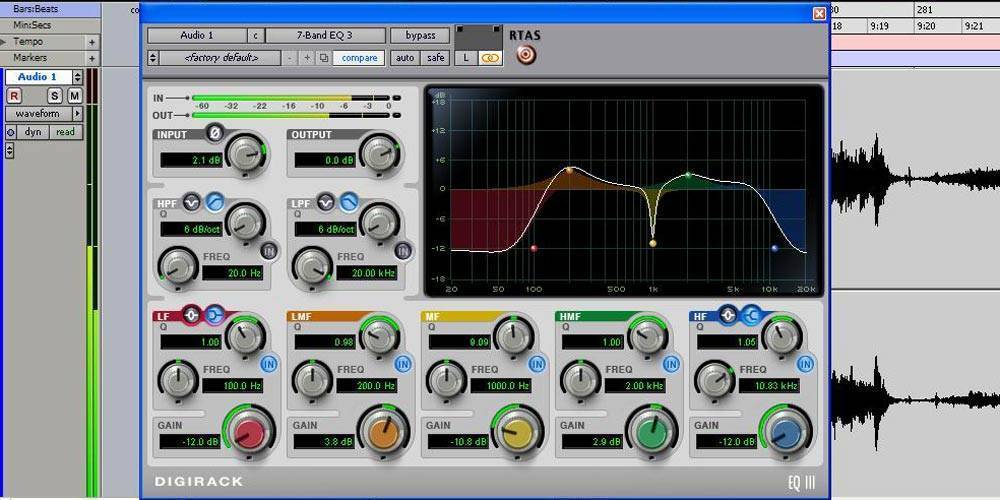Click the red LF GAIN knob
Screen dimensions: 1000x500
coord(249,432)
